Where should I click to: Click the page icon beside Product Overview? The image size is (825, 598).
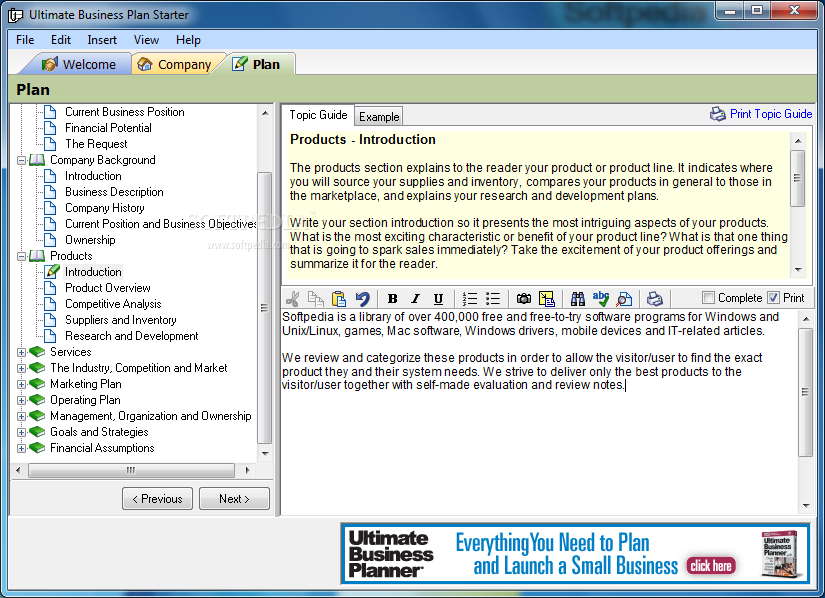pos(50,288)
